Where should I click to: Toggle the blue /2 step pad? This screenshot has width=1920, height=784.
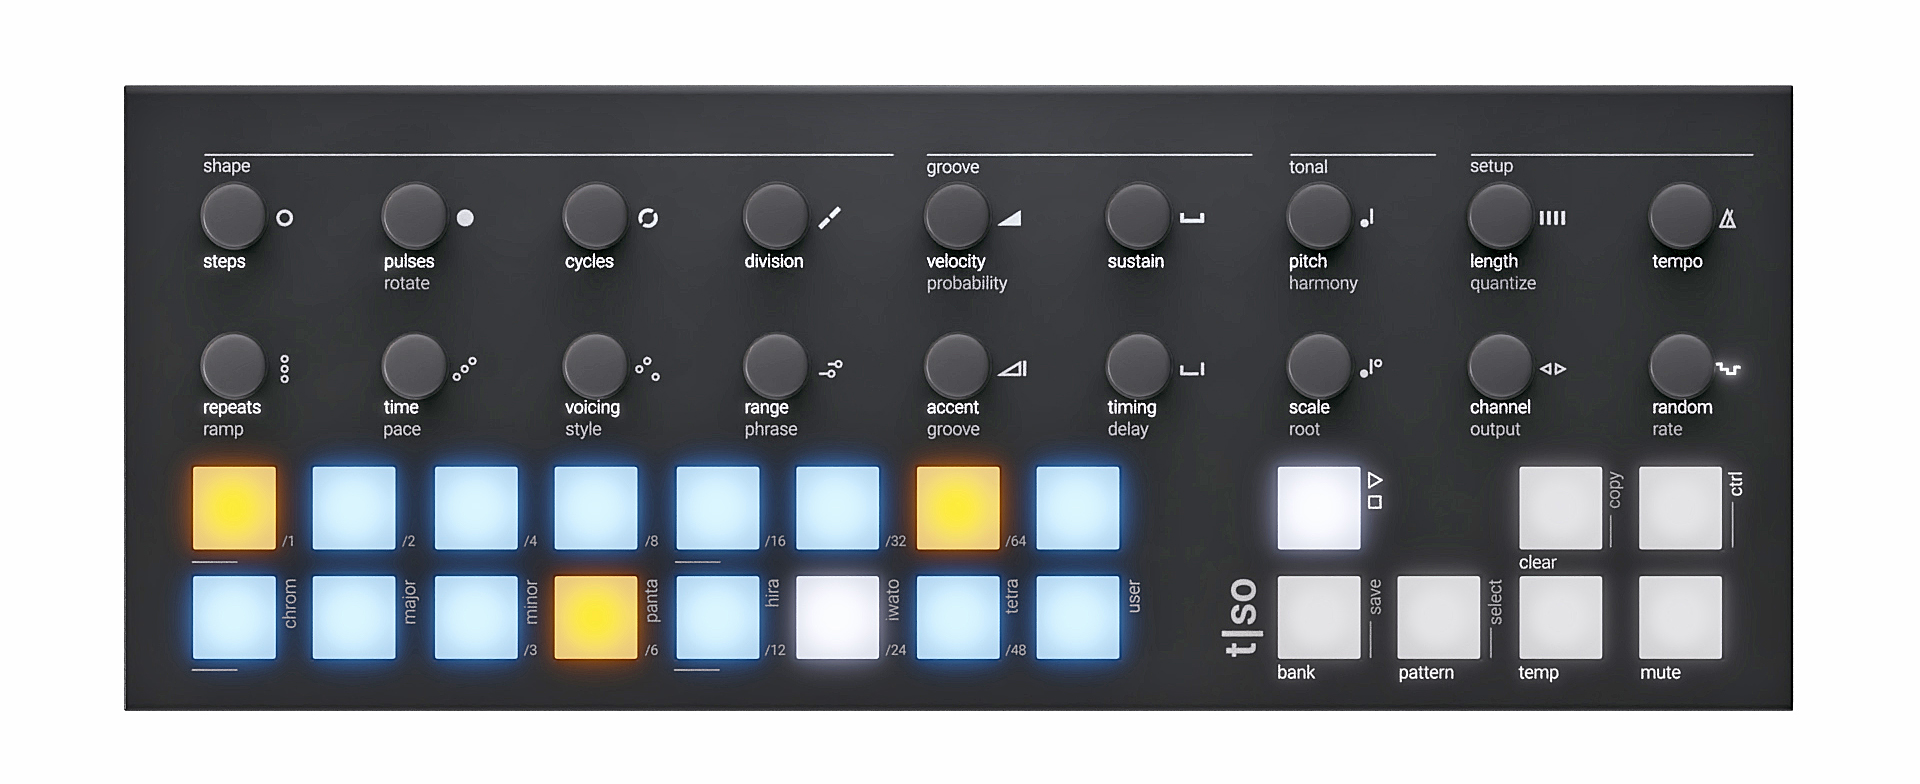coord(354,508)
